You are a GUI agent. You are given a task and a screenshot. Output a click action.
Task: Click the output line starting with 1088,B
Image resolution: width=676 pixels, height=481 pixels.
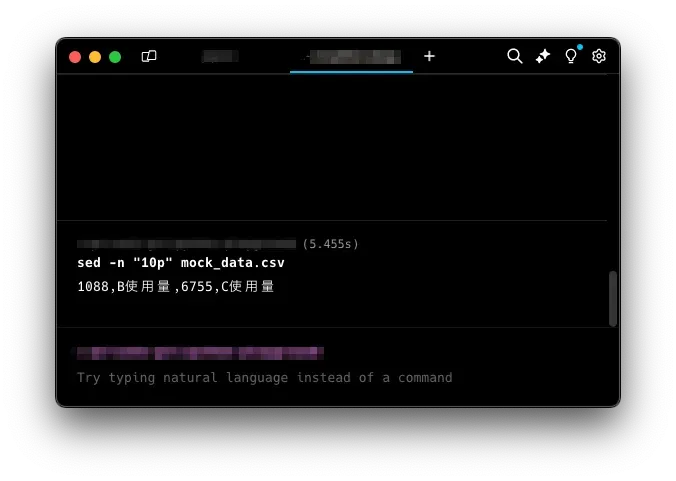(x=175, y=286)
